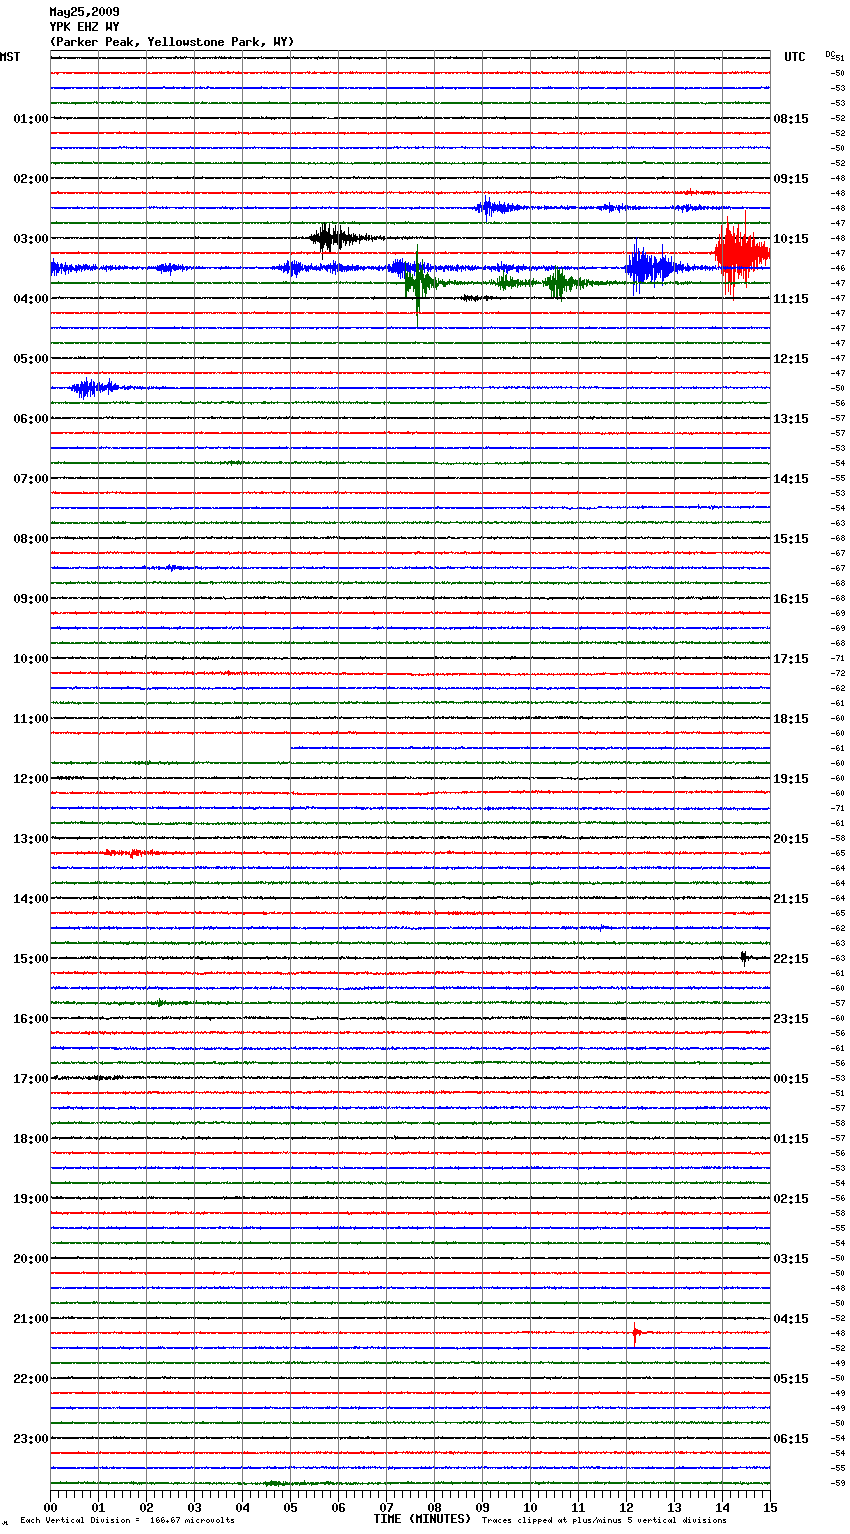
Task: Click the 14:15 UTC time label
Action: click(x=791, y=478)
